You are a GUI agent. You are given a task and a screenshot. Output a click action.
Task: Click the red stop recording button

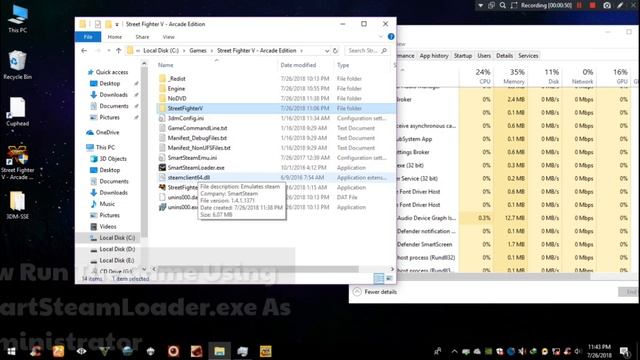pyautogui.click(x=592, y=5)
